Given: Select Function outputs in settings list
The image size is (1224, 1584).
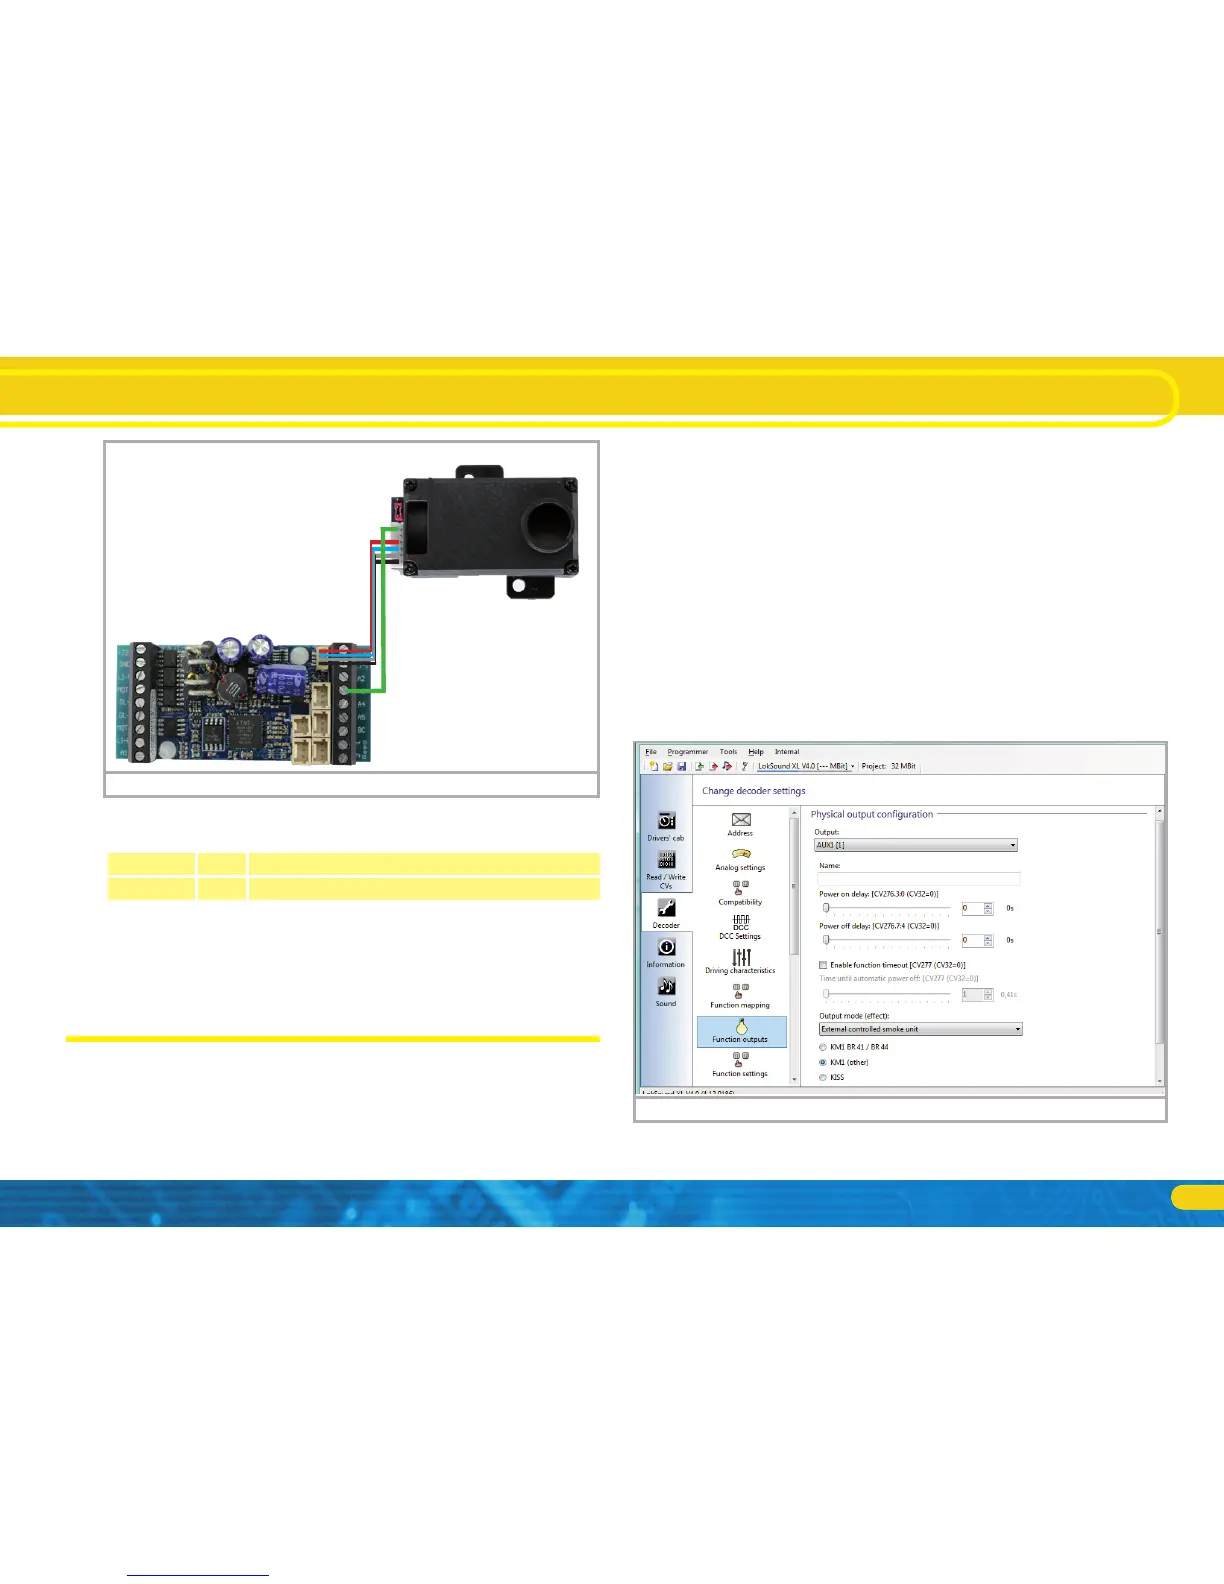Looking at the screenshot, I should coord(741,1031).
